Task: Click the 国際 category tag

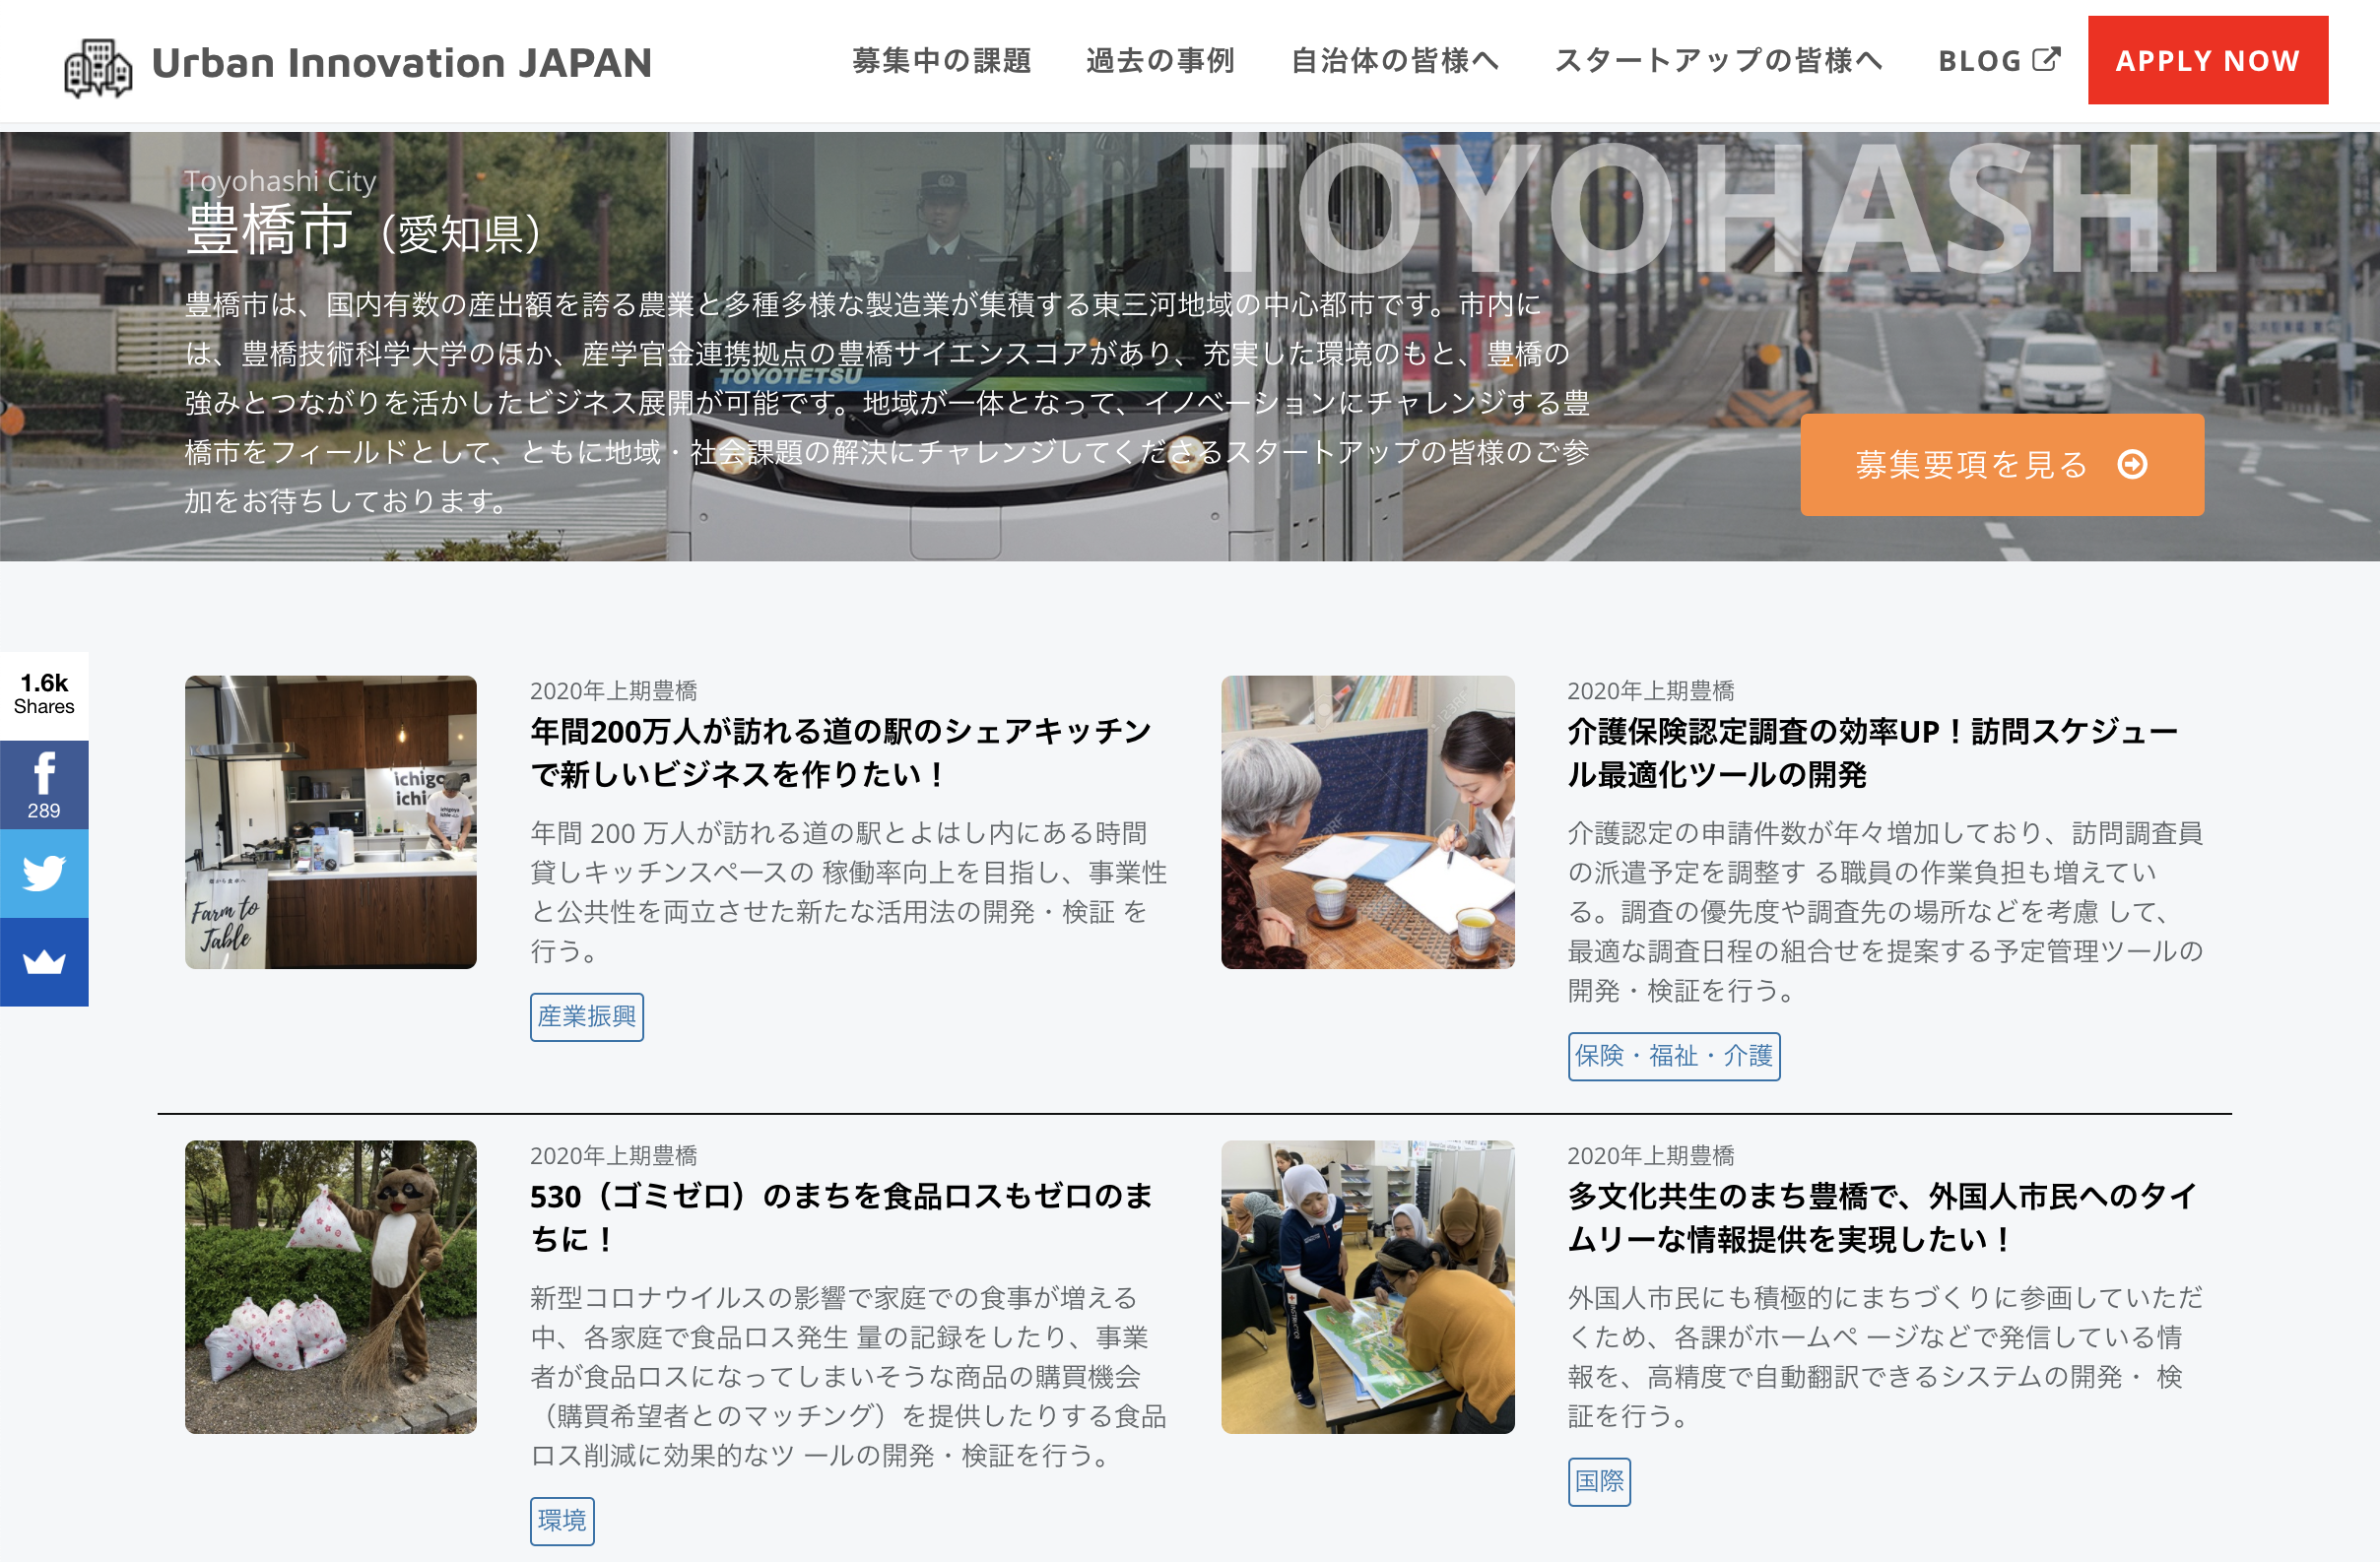Action: pos(1598,1480)
